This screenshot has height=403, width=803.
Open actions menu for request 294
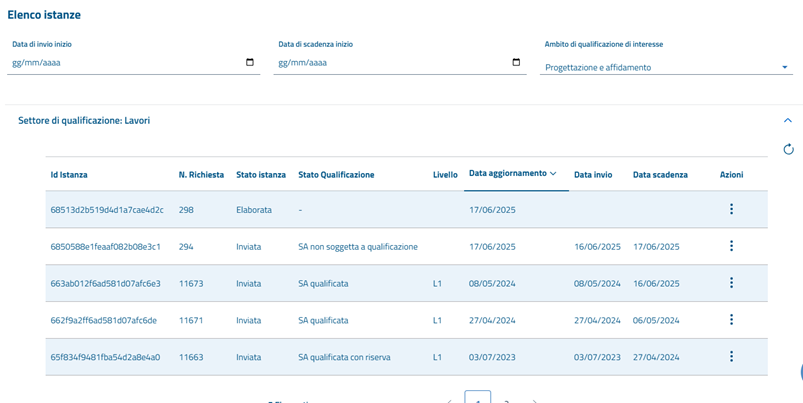731,246
